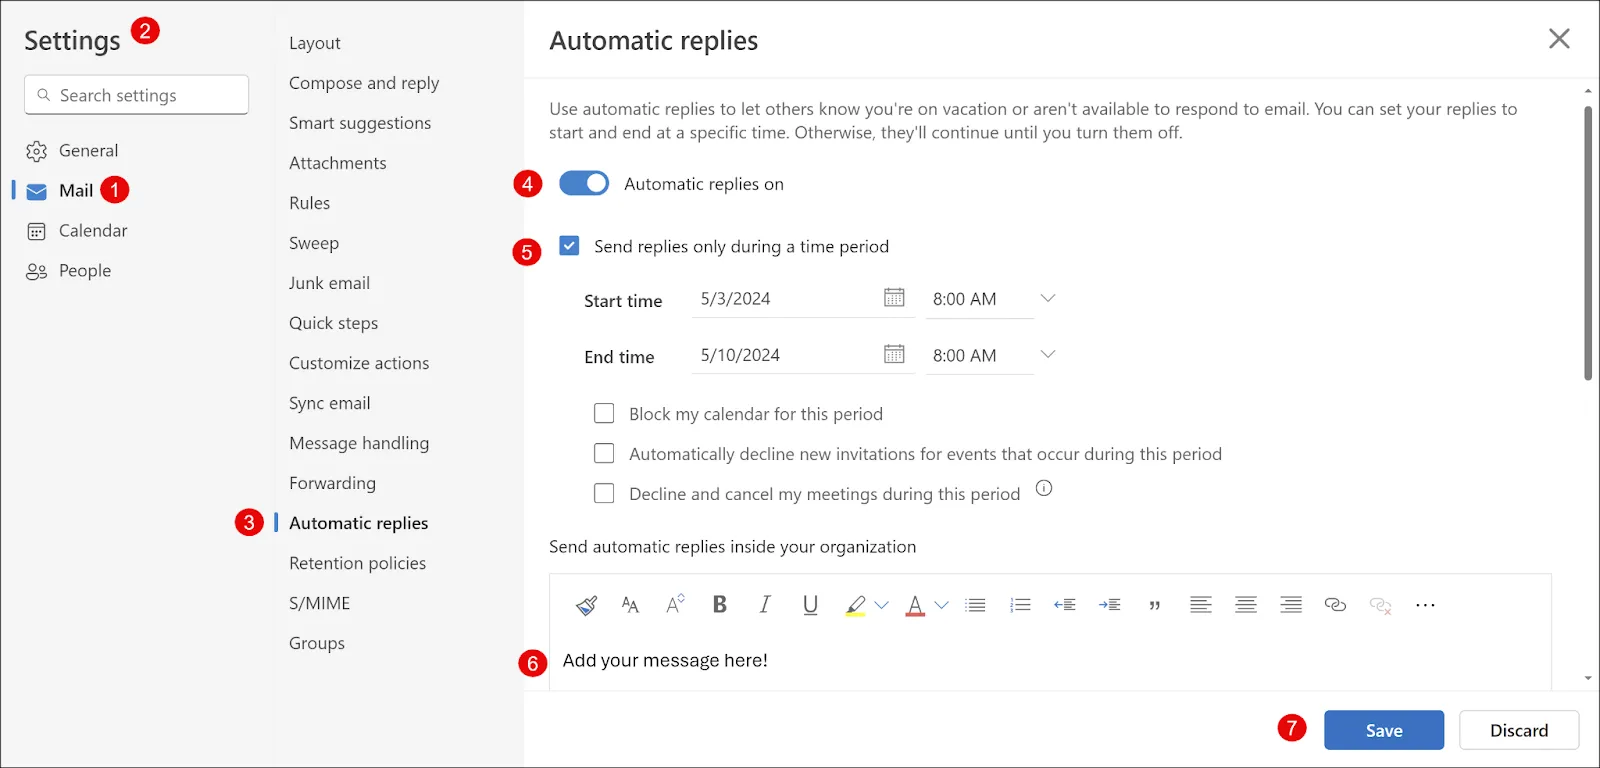Open Start time calendar picker
This screenshot has height=768, width=1600.
[894, 298]
